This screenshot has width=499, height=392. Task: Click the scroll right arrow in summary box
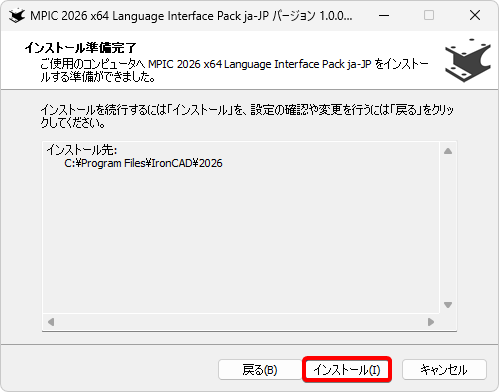[x=431, y=322]
